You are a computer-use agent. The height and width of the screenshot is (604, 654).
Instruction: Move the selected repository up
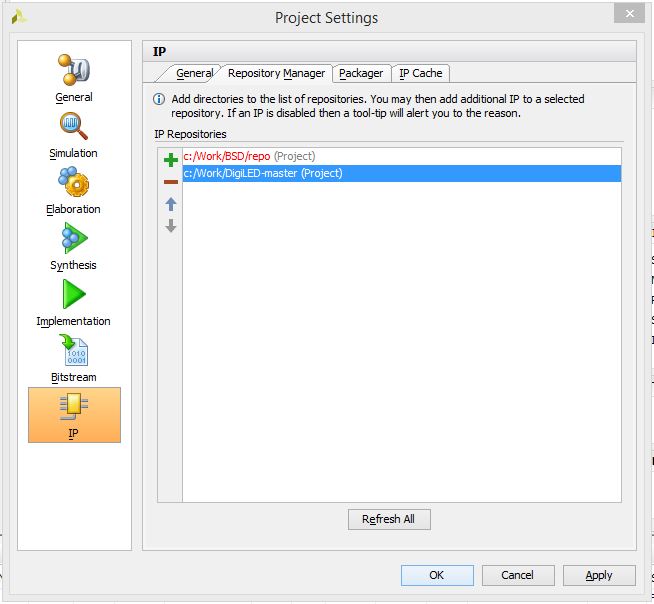coord(171,204)
